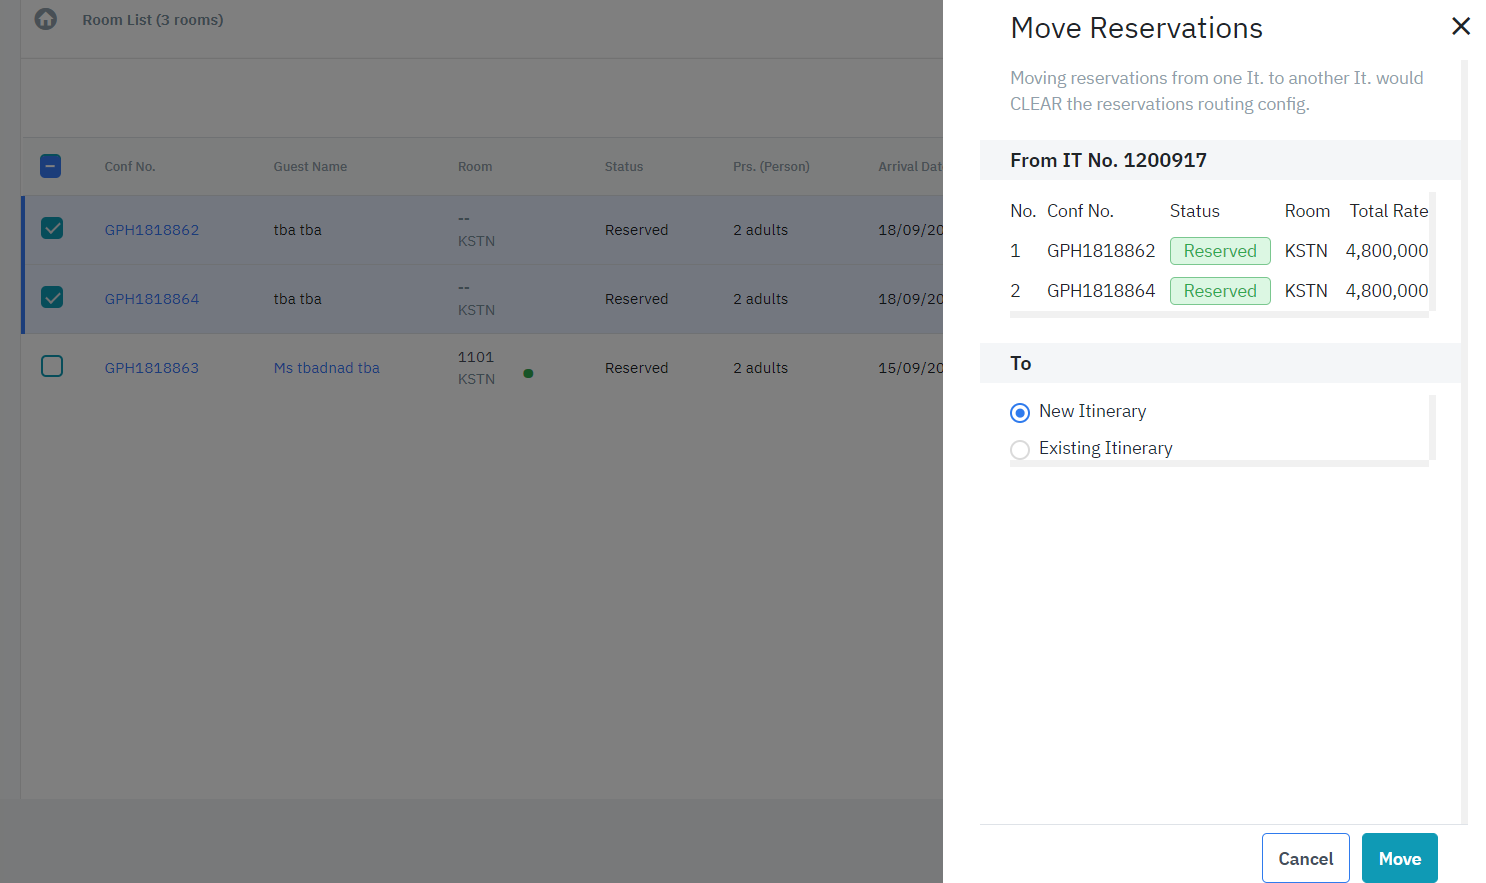1486x883 pixels.
Task: Click the Prs. (Person) column header
Action: coord(771,167)
